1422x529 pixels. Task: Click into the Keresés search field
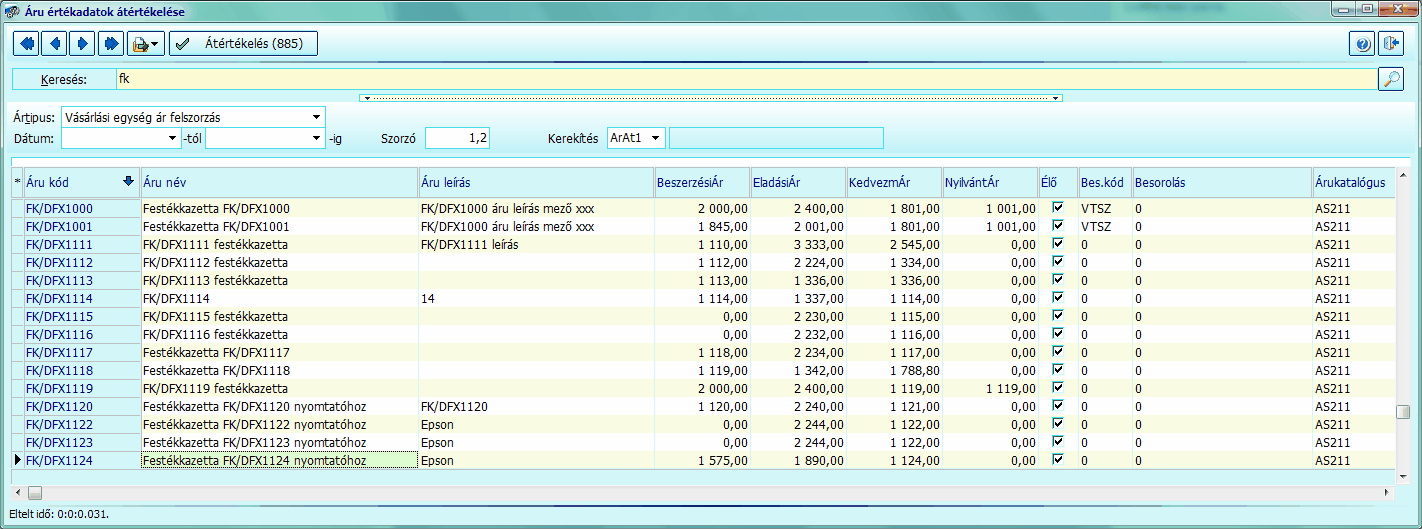pyautogui.click(x=745, y=80)
